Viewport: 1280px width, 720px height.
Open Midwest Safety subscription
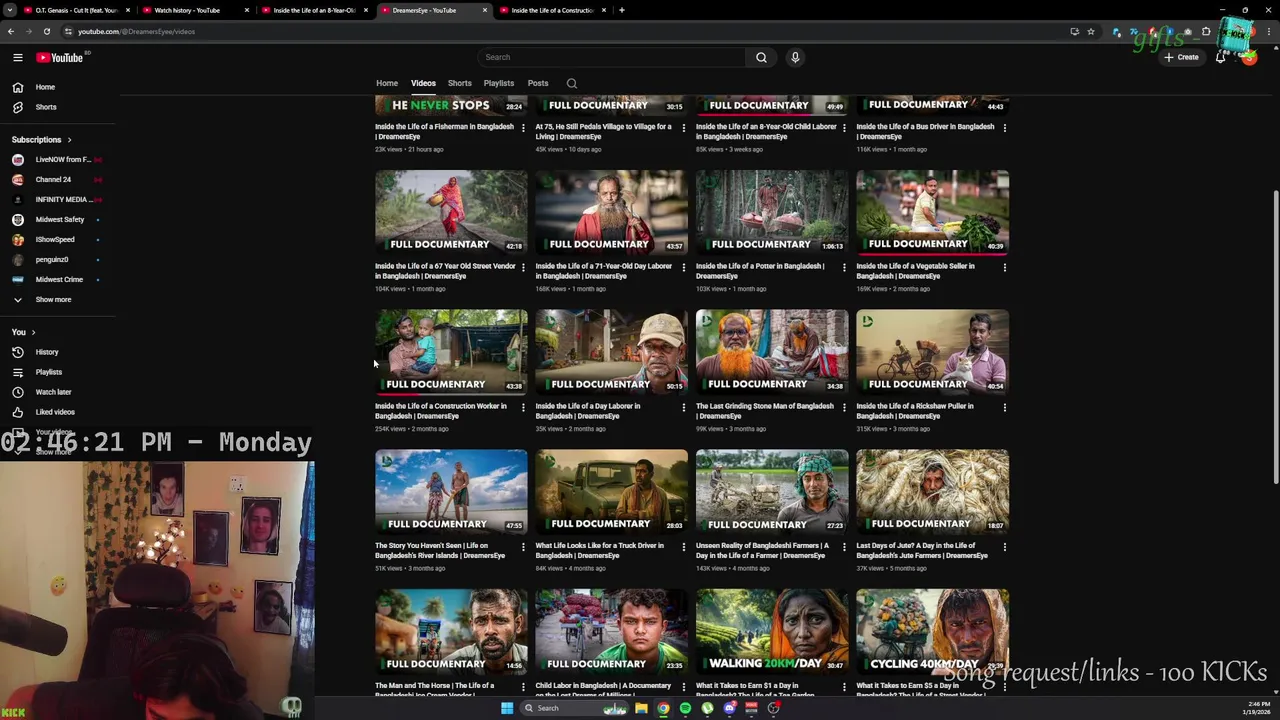[x=58, y=219]
